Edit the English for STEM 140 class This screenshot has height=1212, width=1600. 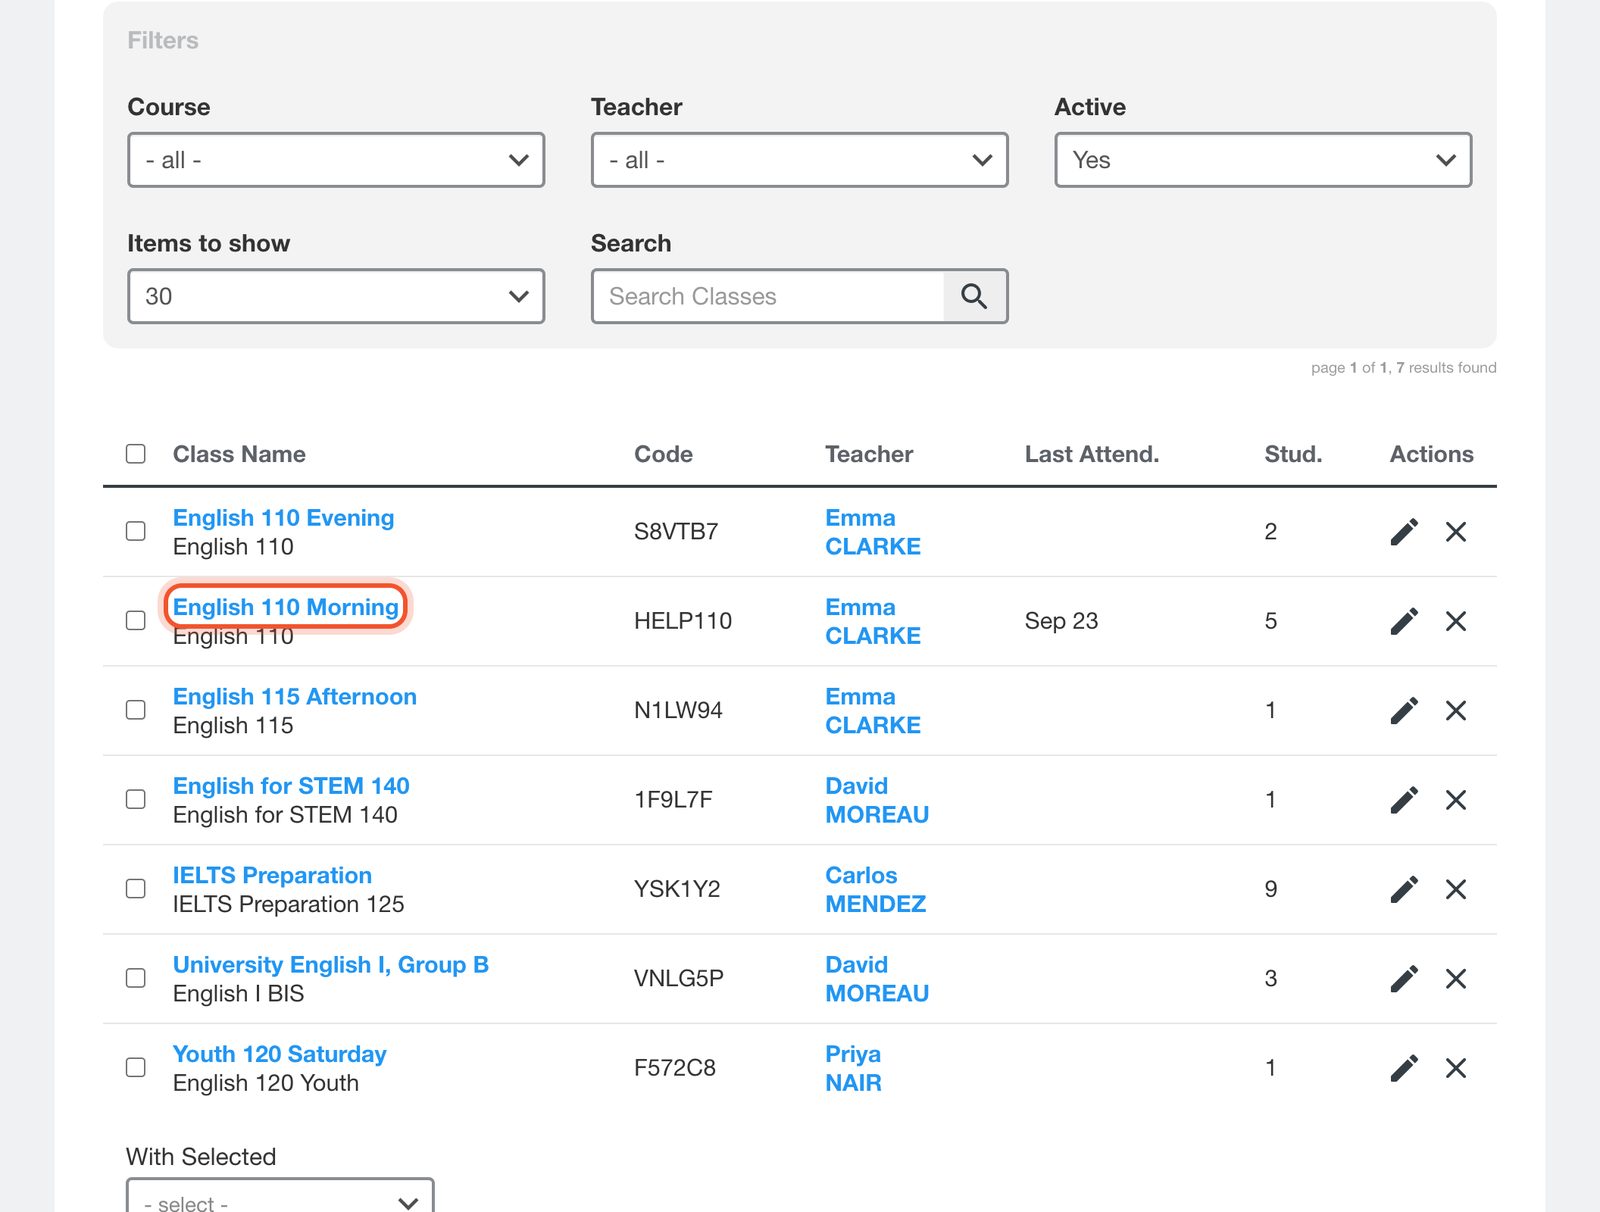(1404, 800)
